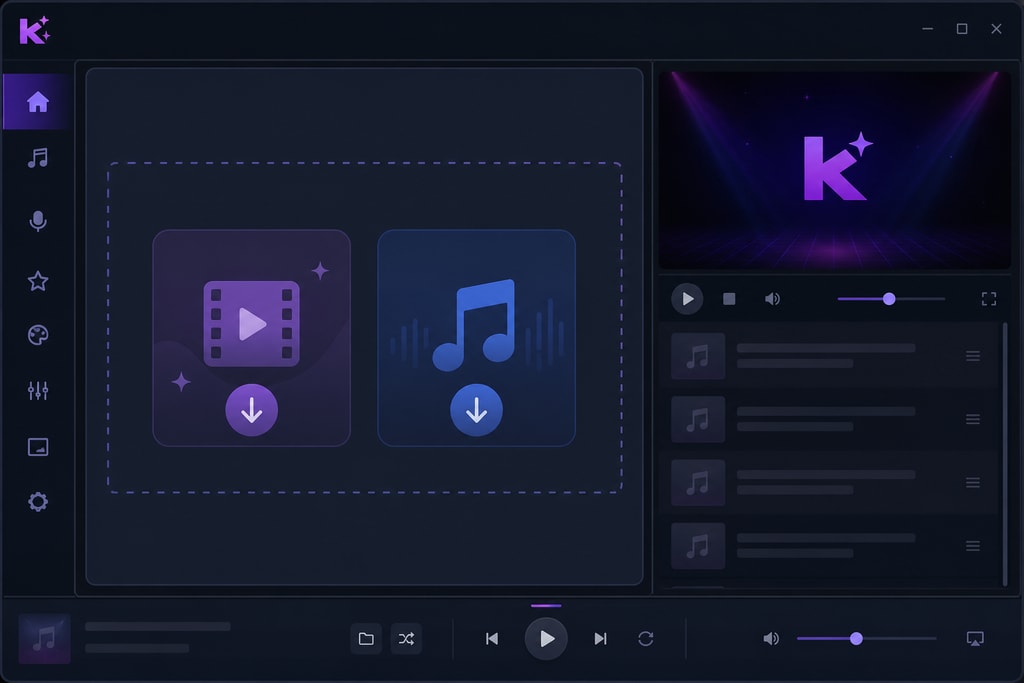Toggle repeat in the bottom player bar
The image size is (1024, 683).
645,639
